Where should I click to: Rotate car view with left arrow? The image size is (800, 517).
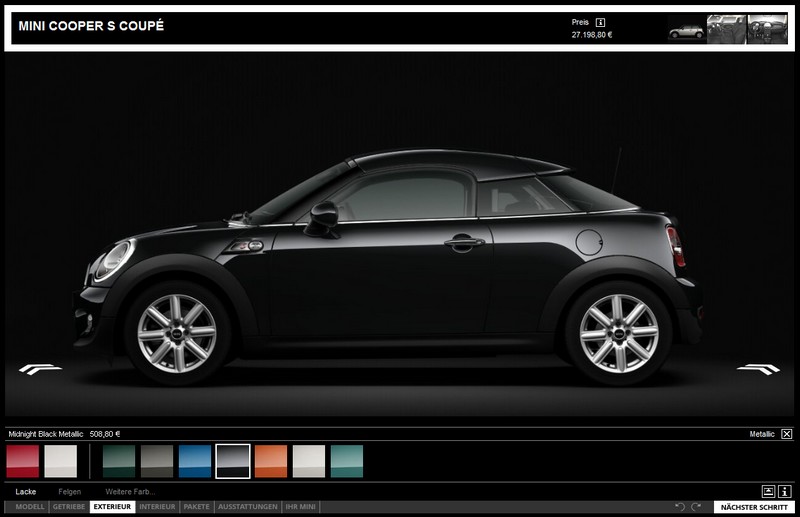[x=40, y=369]
